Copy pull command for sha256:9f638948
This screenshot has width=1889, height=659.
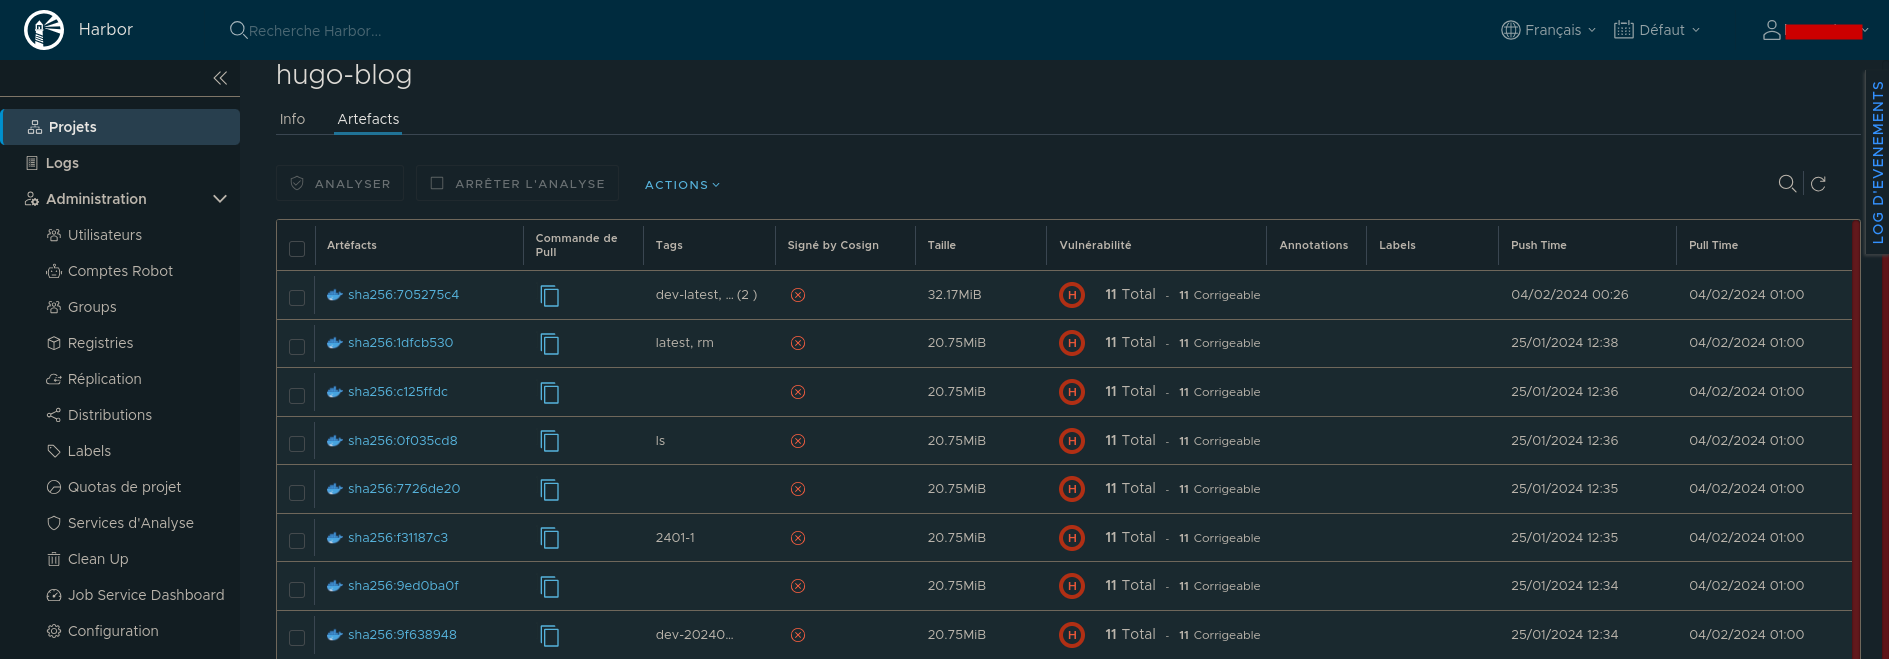tap(550, 635)
